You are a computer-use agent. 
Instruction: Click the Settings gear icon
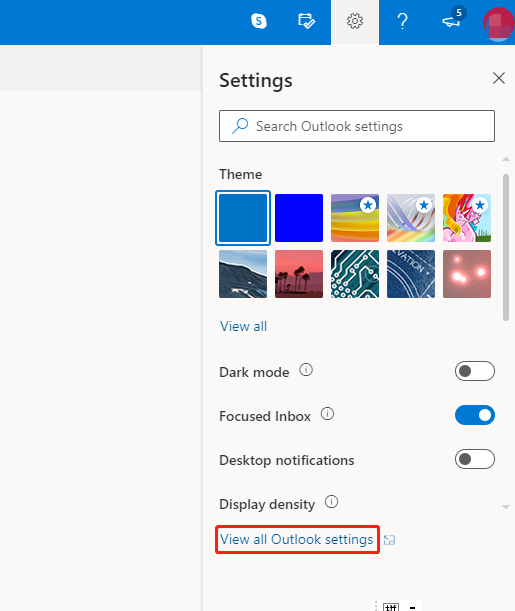355,21
